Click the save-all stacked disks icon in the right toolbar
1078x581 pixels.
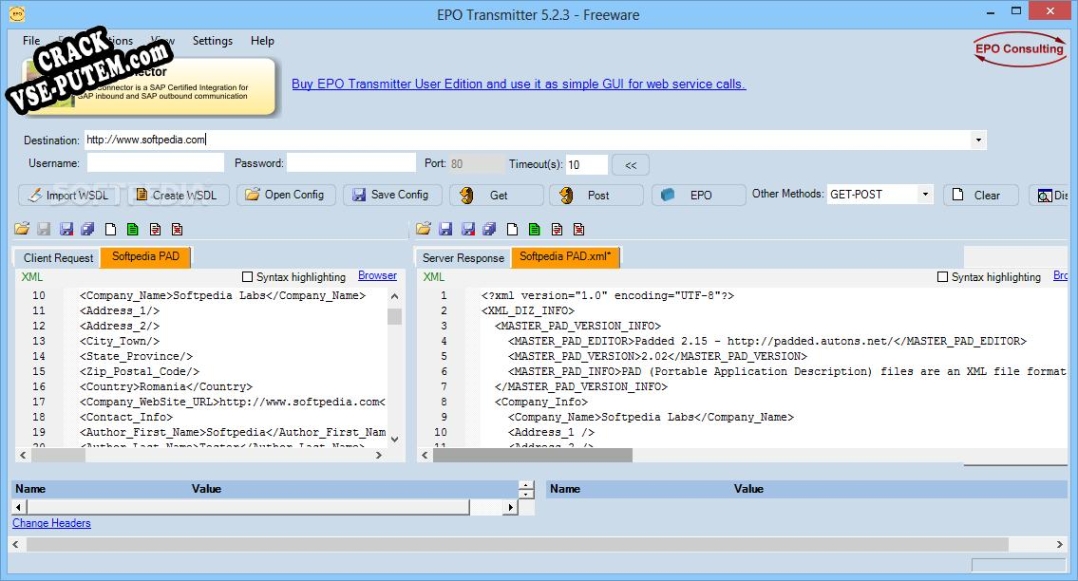click(489, 229)
